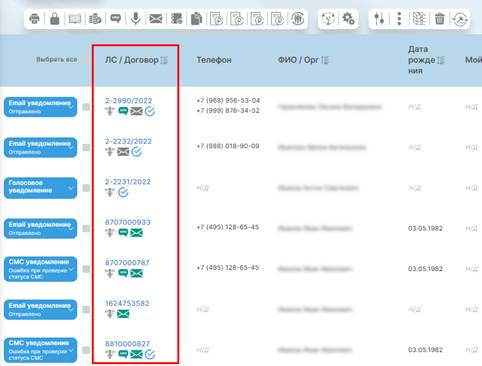Click the trash bin delete icon
This screenshot has height=366, width=482.
point(440,19)
